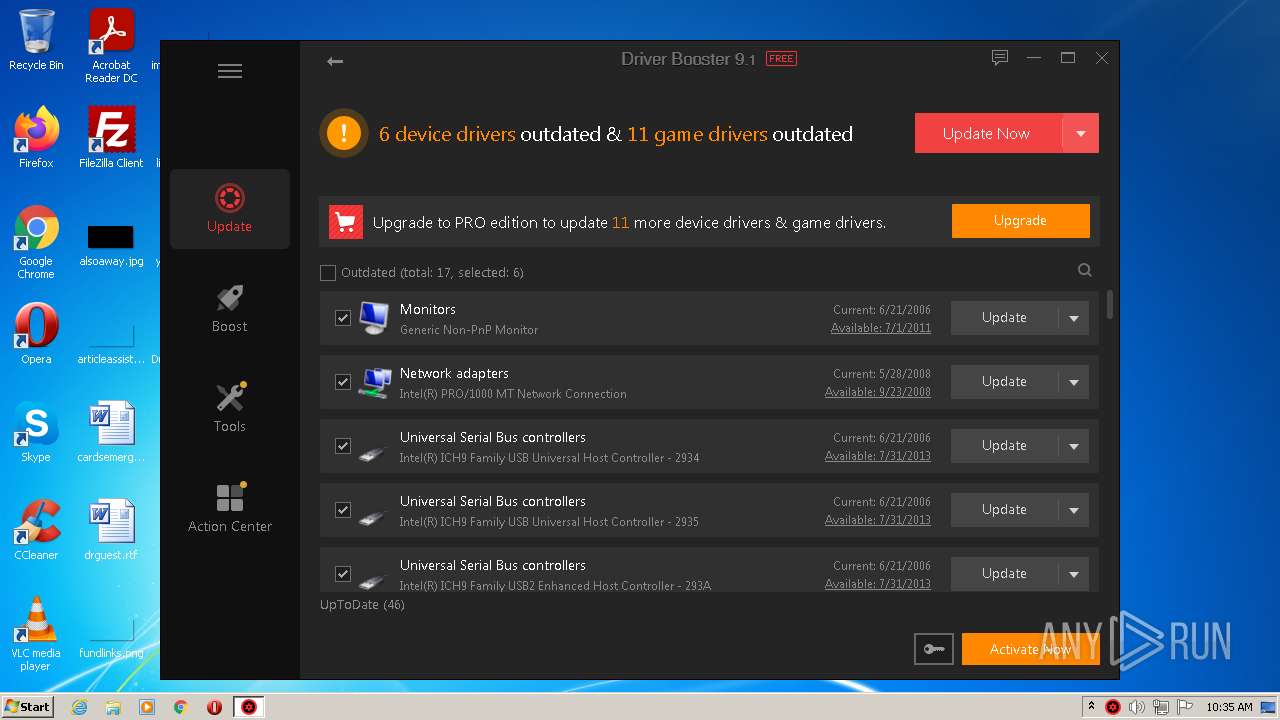The image size is (1280, 720).
Task: Open Opera desktop shortcut
Action: pos(36,334)
